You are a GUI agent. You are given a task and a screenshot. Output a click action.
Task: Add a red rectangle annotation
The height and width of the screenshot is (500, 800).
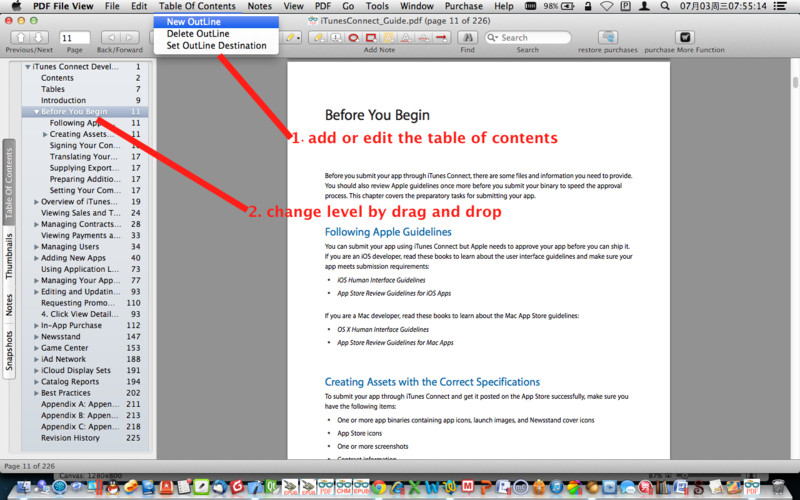pyautogui.click(x=371, y=38)
